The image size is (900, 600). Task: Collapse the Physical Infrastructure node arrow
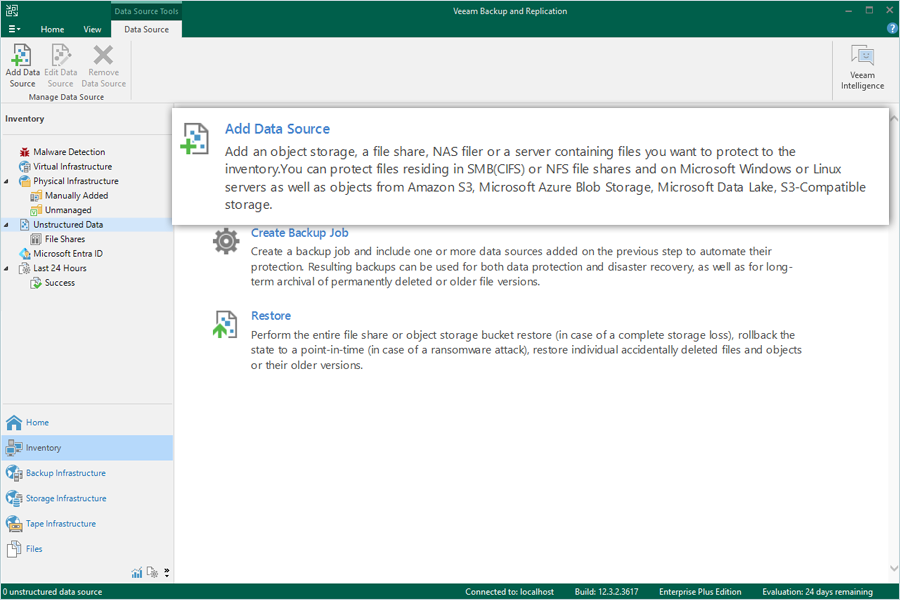tap(6, 181)
